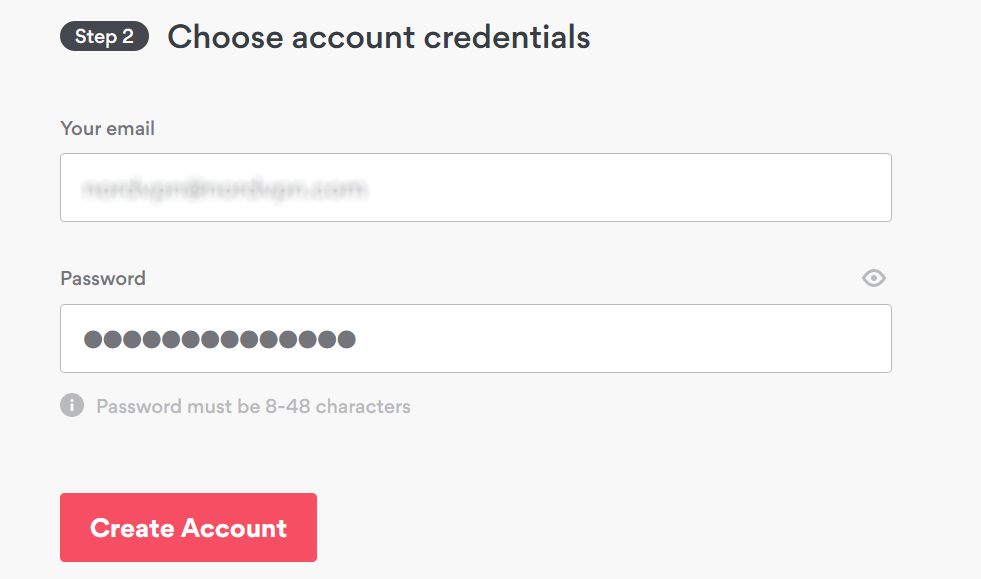Reveal hidden password characters
981x579 pixels.
coord(874,278)
